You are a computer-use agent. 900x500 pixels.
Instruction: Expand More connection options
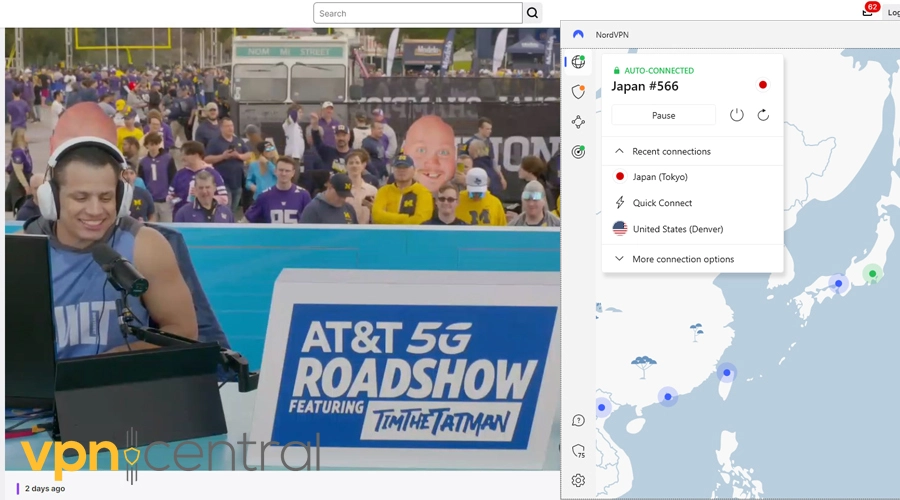coord(692,259)
